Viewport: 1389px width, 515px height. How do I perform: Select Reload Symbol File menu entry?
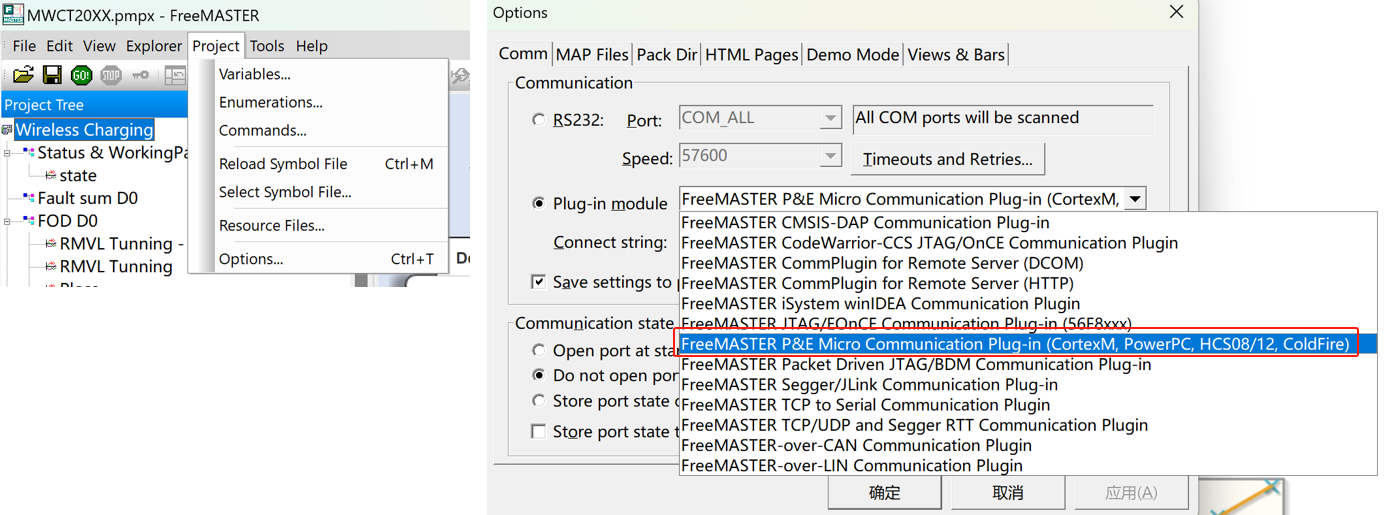point(283,164)
